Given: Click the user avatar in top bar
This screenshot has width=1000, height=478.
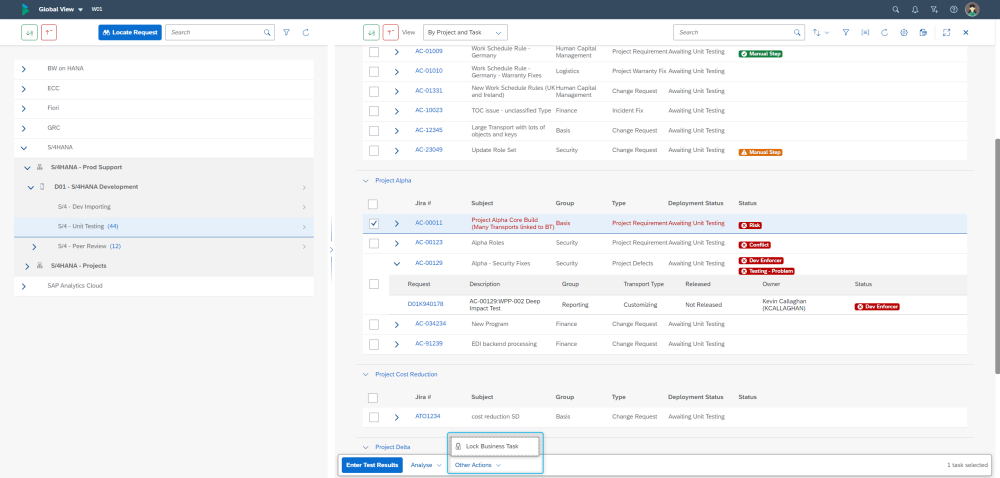Looking at the screenshot, I should pyautogui.click(x=972, y=9).
